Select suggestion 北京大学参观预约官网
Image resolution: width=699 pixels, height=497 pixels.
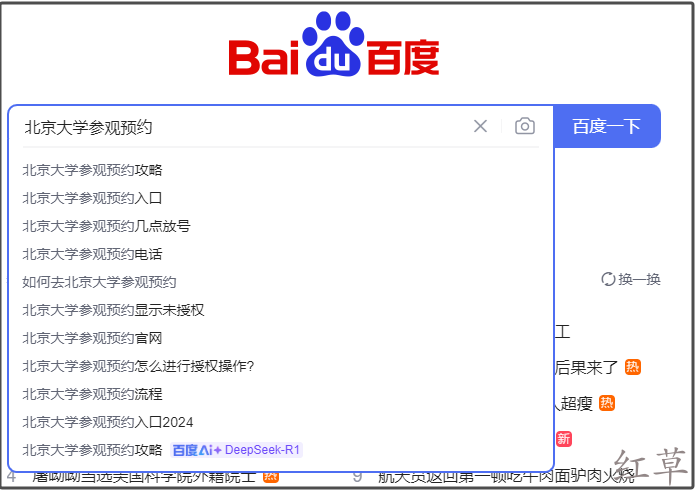pos(92,338)
